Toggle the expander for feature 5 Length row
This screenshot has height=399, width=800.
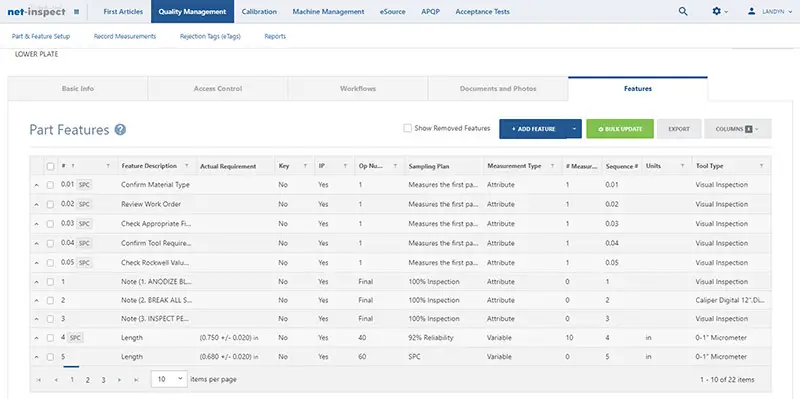36,357
